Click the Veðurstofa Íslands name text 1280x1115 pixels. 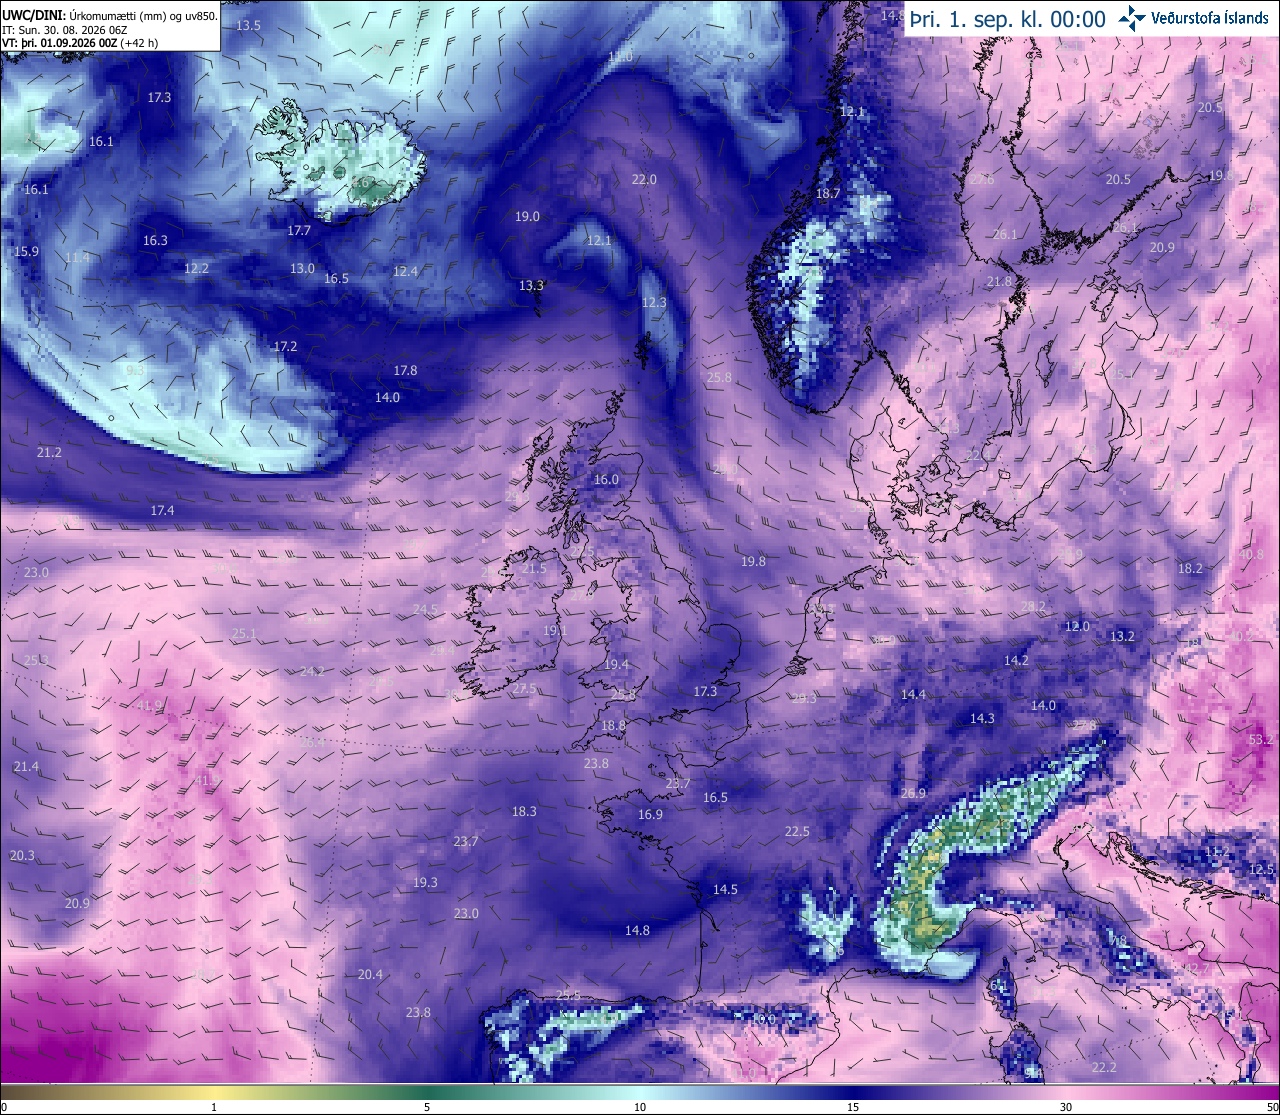tap(1210, 18)
